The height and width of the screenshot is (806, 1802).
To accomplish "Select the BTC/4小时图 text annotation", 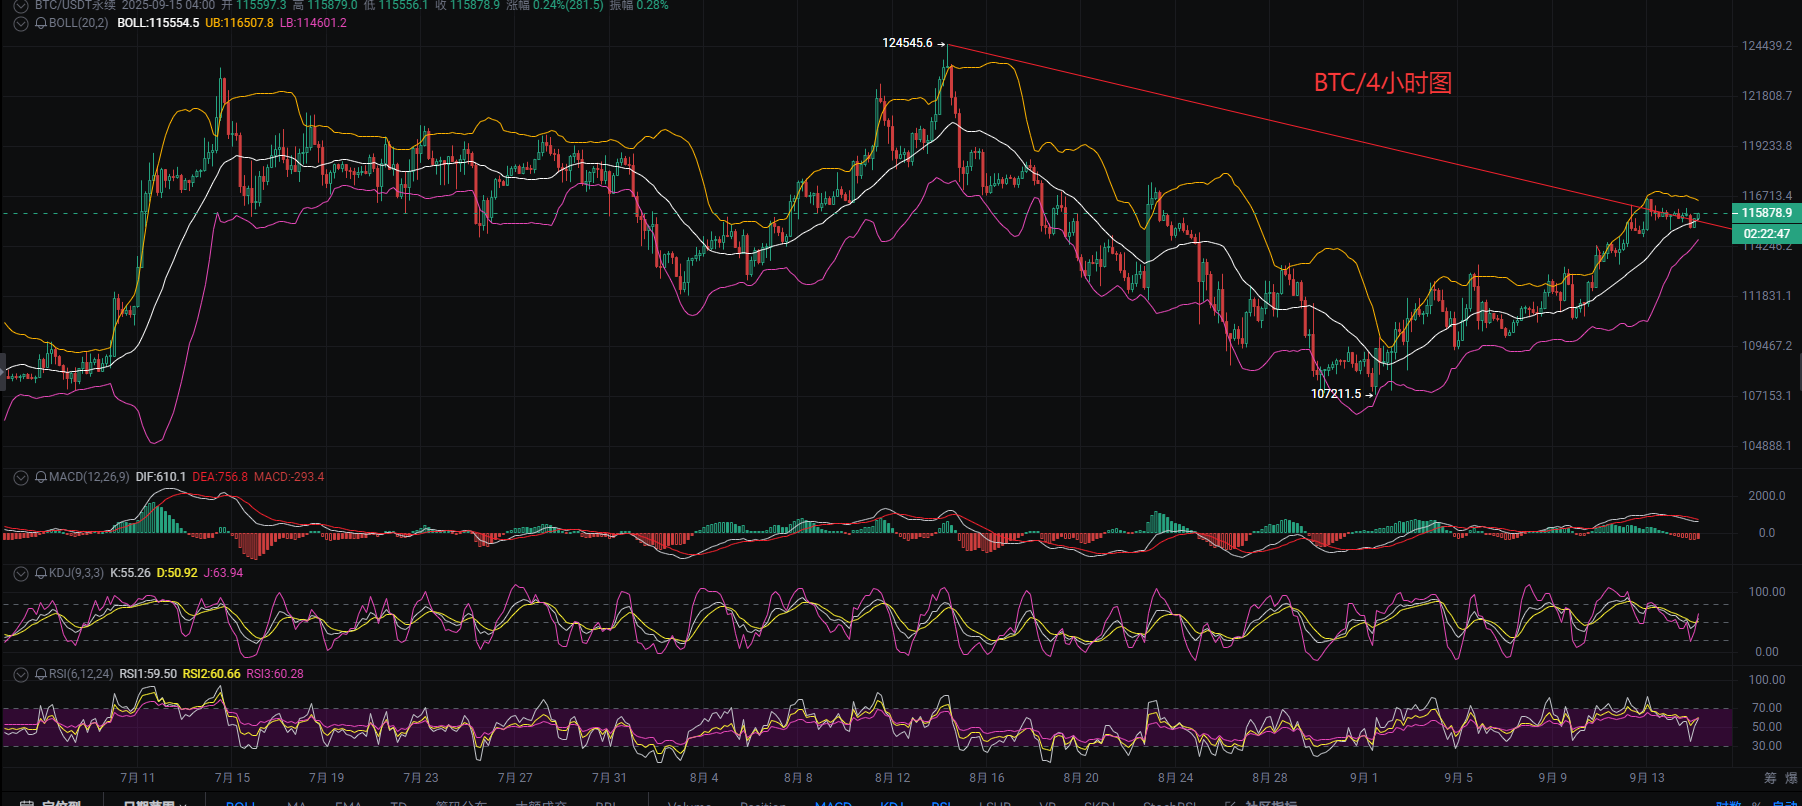I will [x=1382, y=83].
